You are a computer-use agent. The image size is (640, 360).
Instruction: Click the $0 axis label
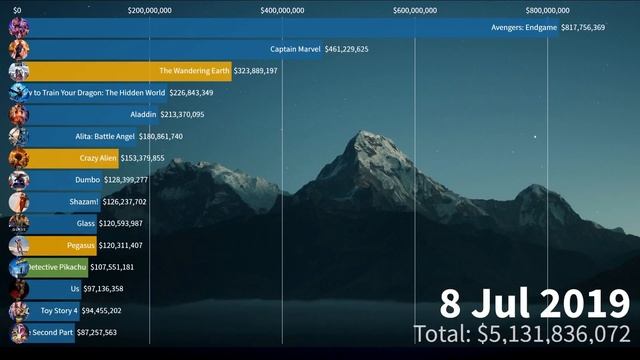pos(17,11)
